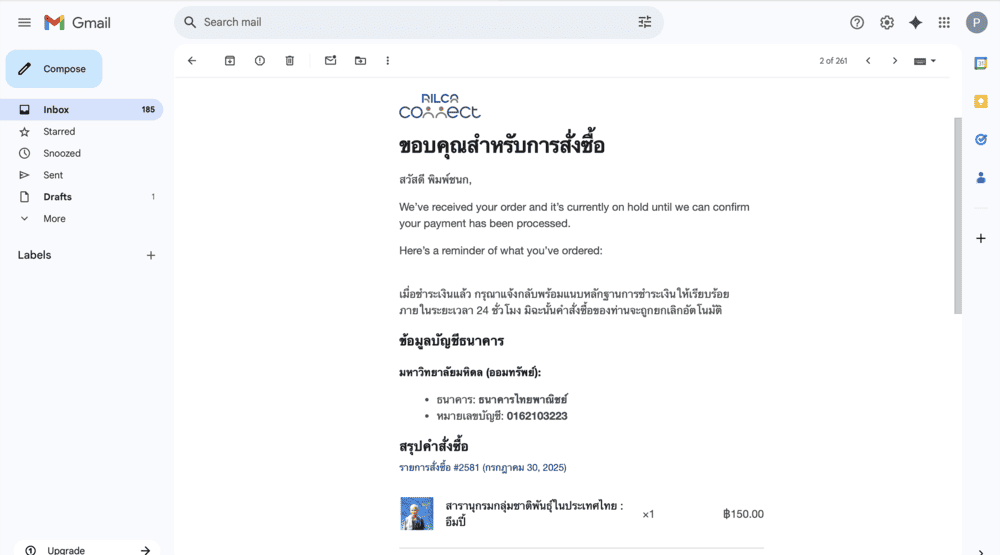Click the email vertical scrollbar
This screenshot has width=1000, height=555.
958,216
